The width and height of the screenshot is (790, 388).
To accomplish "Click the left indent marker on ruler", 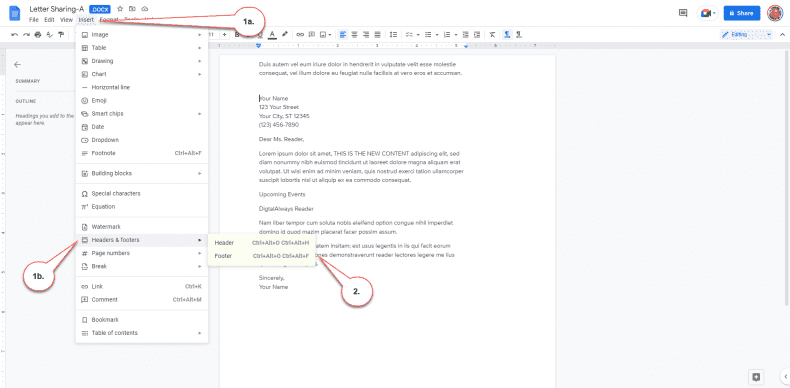I will click(x=258, y=46).
